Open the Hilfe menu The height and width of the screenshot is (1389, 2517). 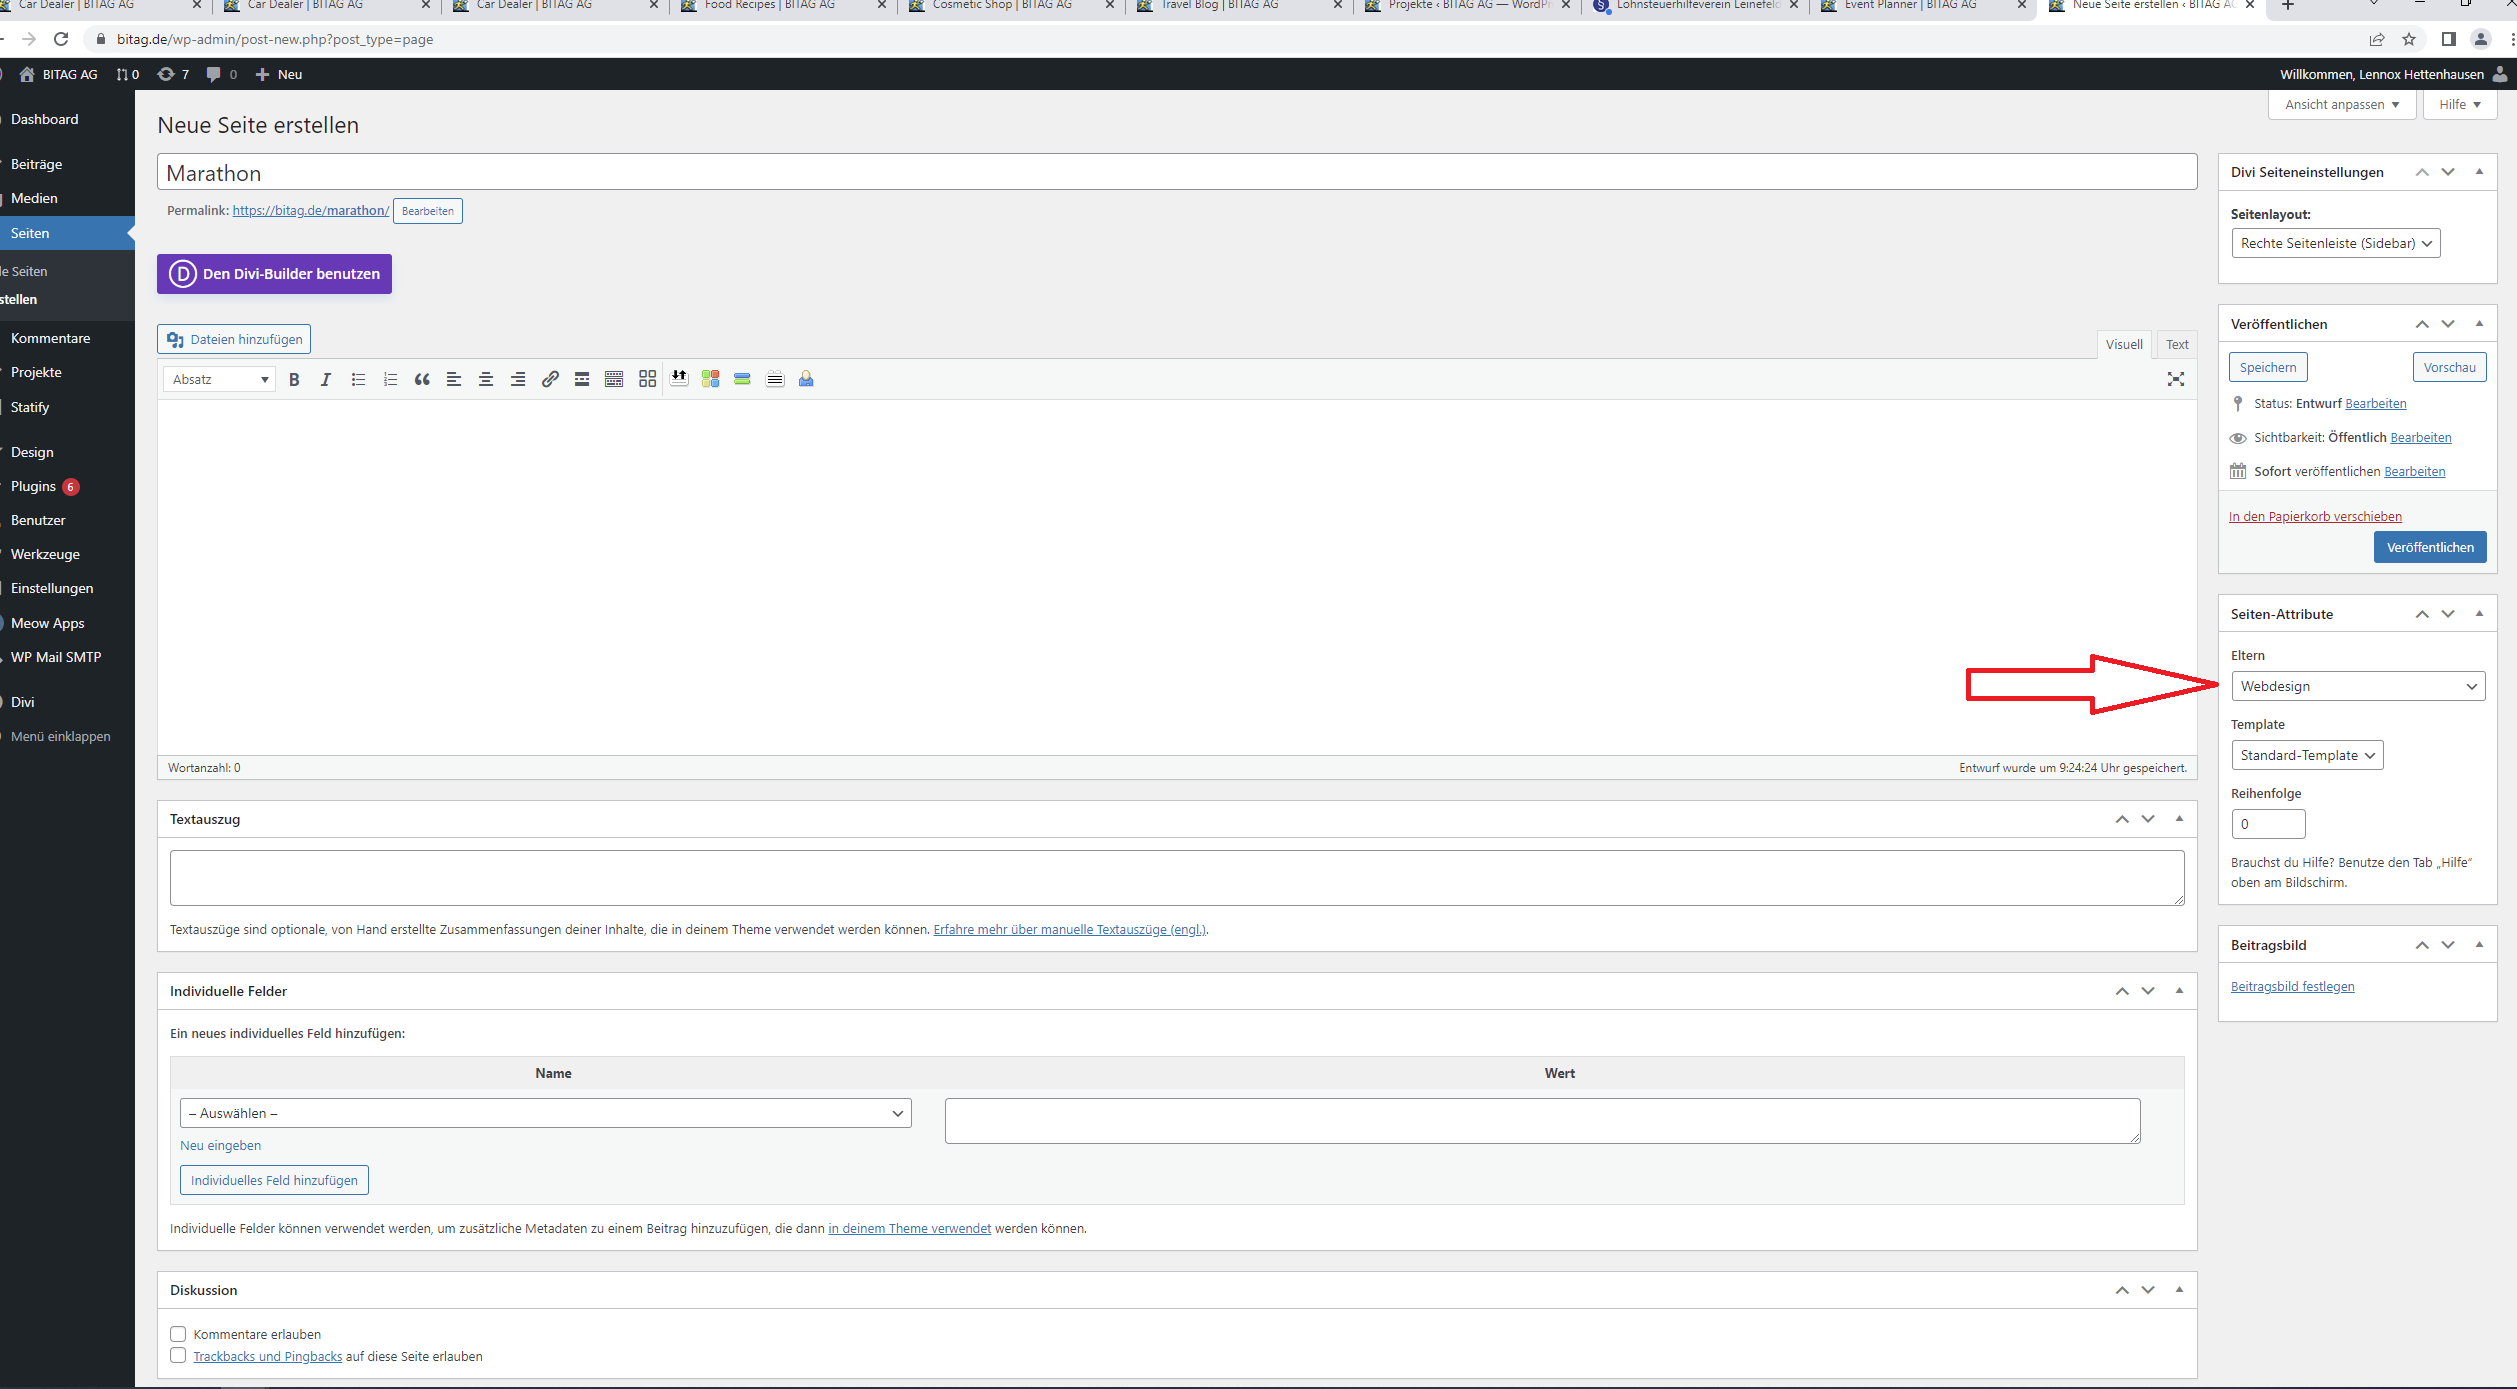pyautogui.click(x=2459, y=104)
